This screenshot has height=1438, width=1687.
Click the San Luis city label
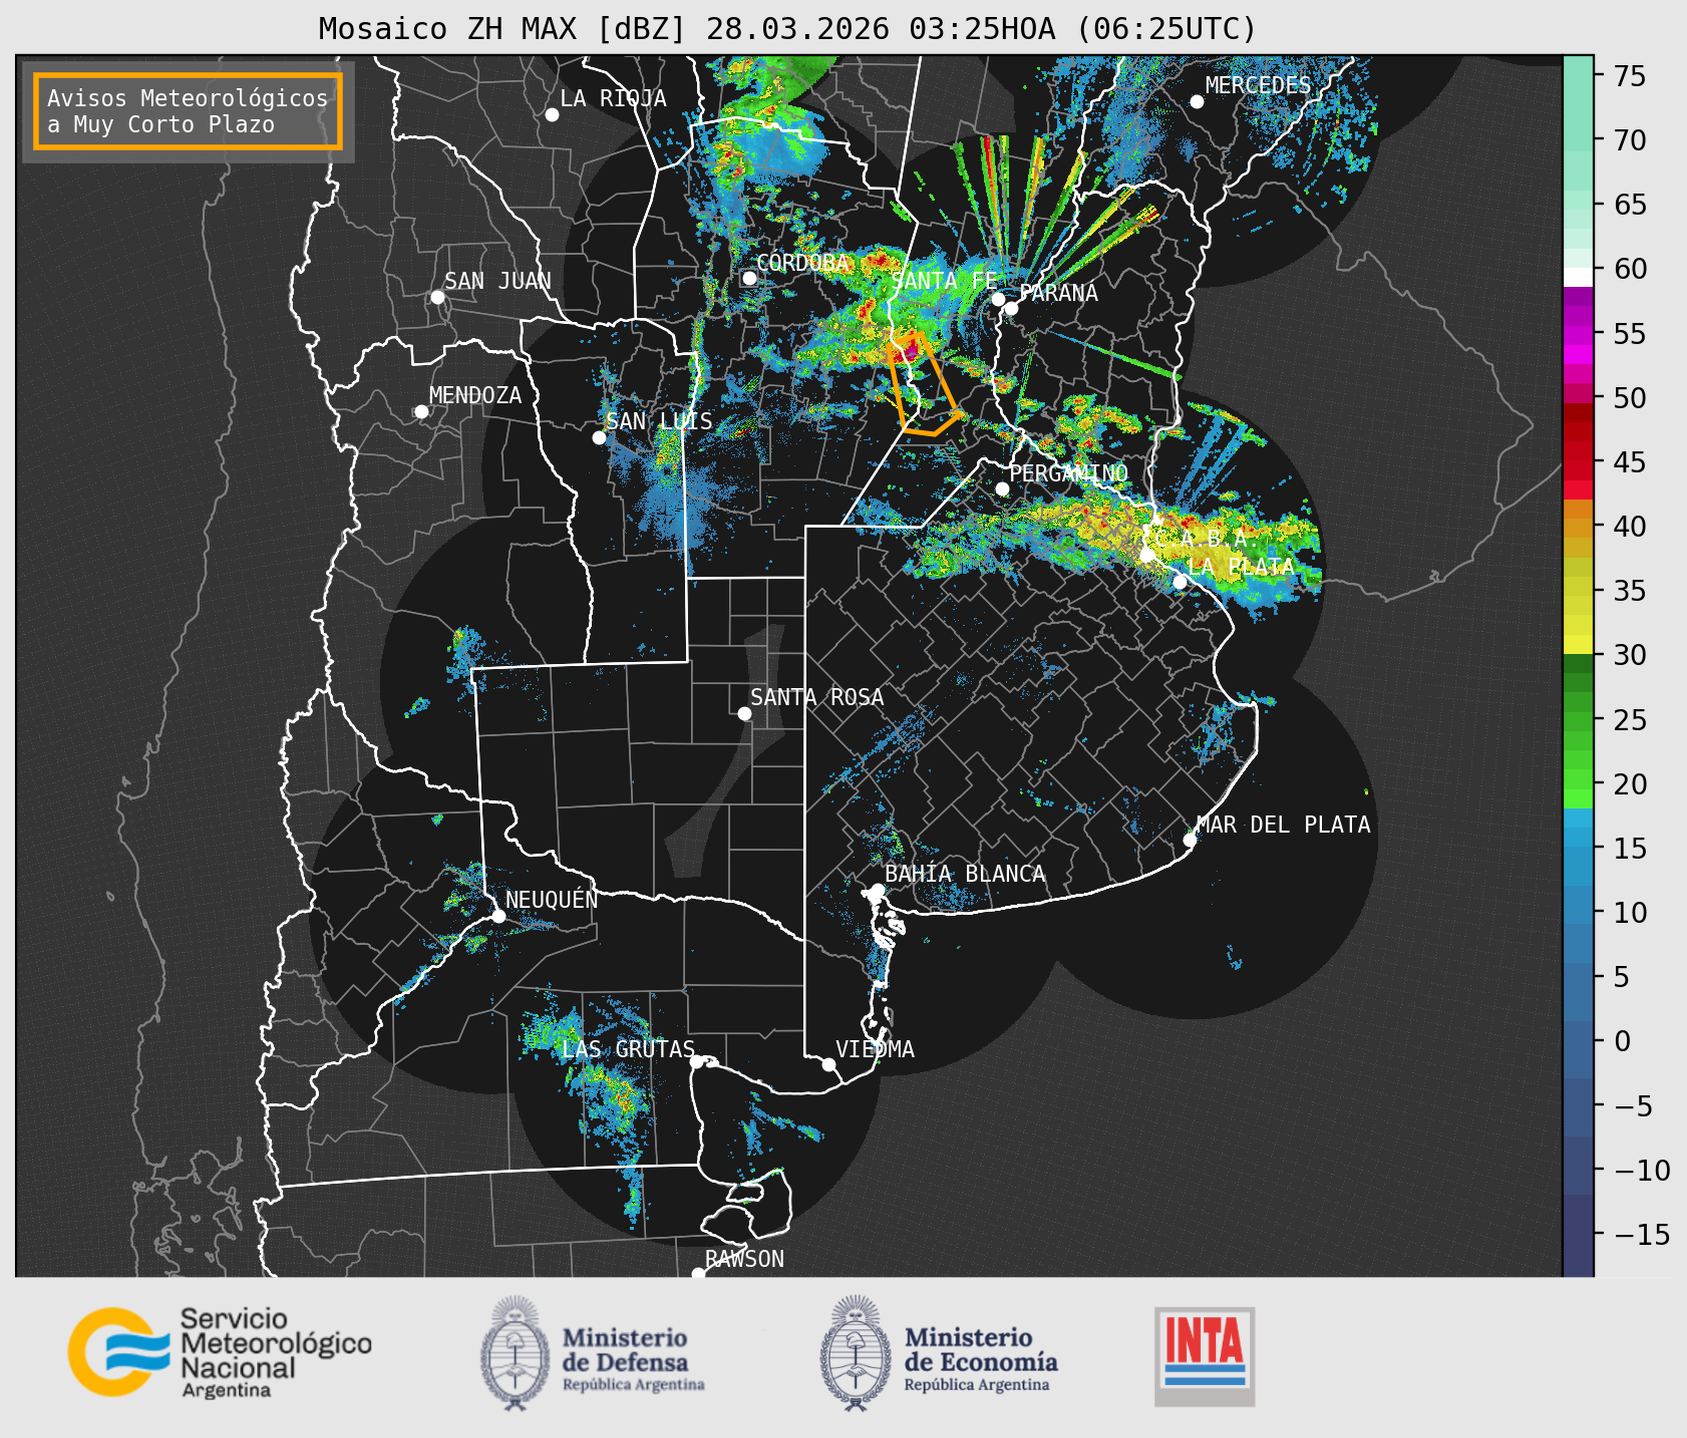click(x=659, y=421)
